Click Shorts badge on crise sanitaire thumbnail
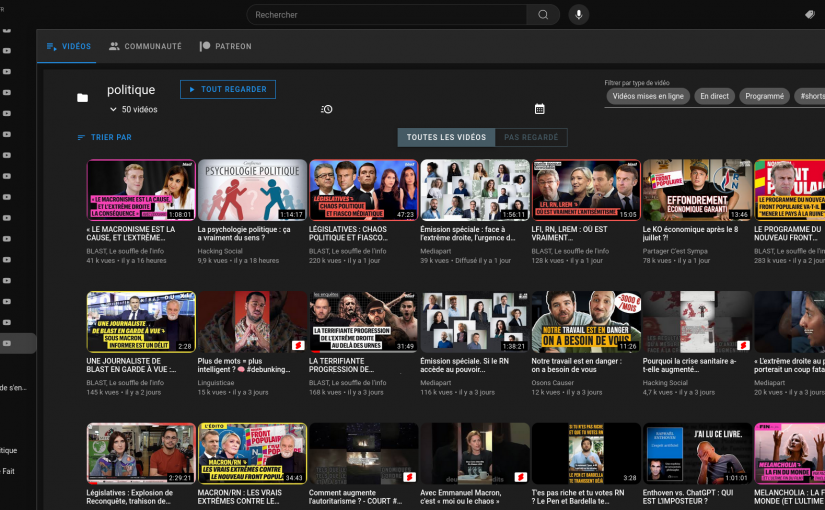 tap(743, 345)
